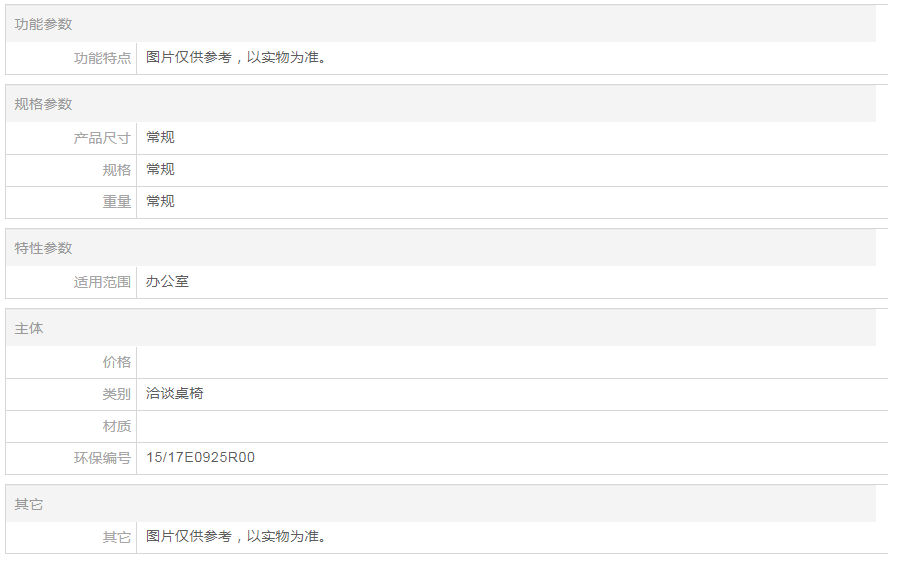Select the 产品尺寸 label
The image size is (902, 565).
coord(102,138)
